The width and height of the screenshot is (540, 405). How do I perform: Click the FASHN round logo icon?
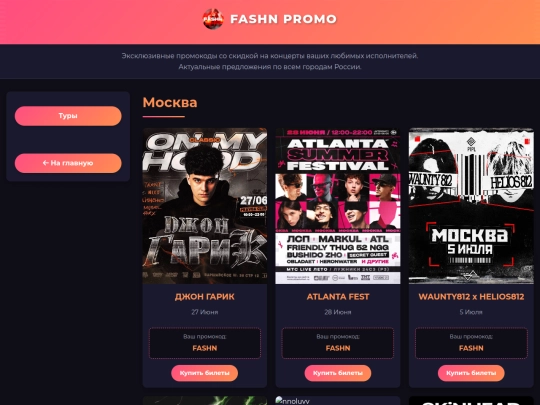[x=213, y=19]
